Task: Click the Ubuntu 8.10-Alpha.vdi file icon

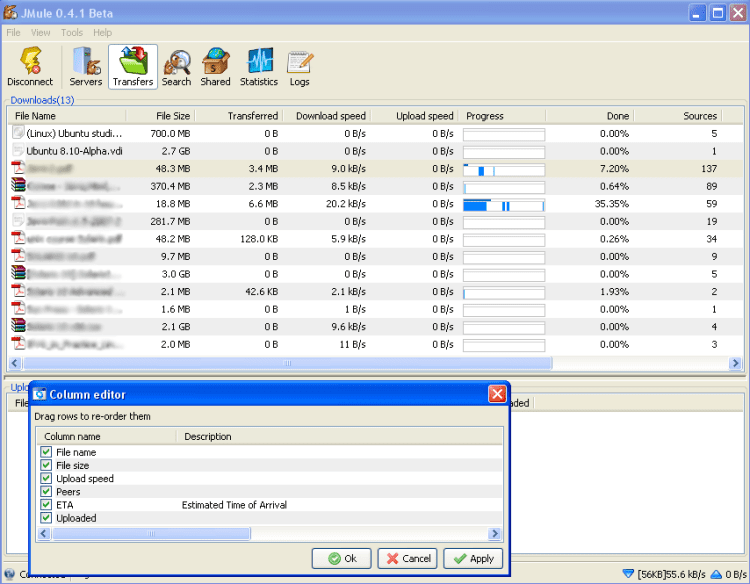Action: (x=18, y=150)
